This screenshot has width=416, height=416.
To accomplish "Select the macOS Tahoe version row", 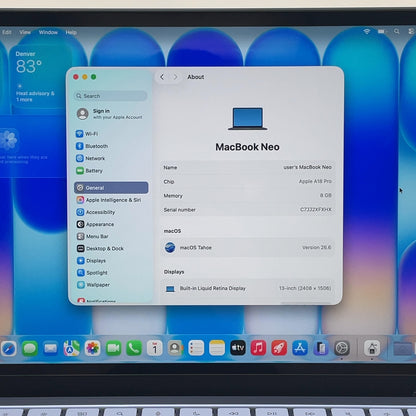I will [x=248, y=248].
